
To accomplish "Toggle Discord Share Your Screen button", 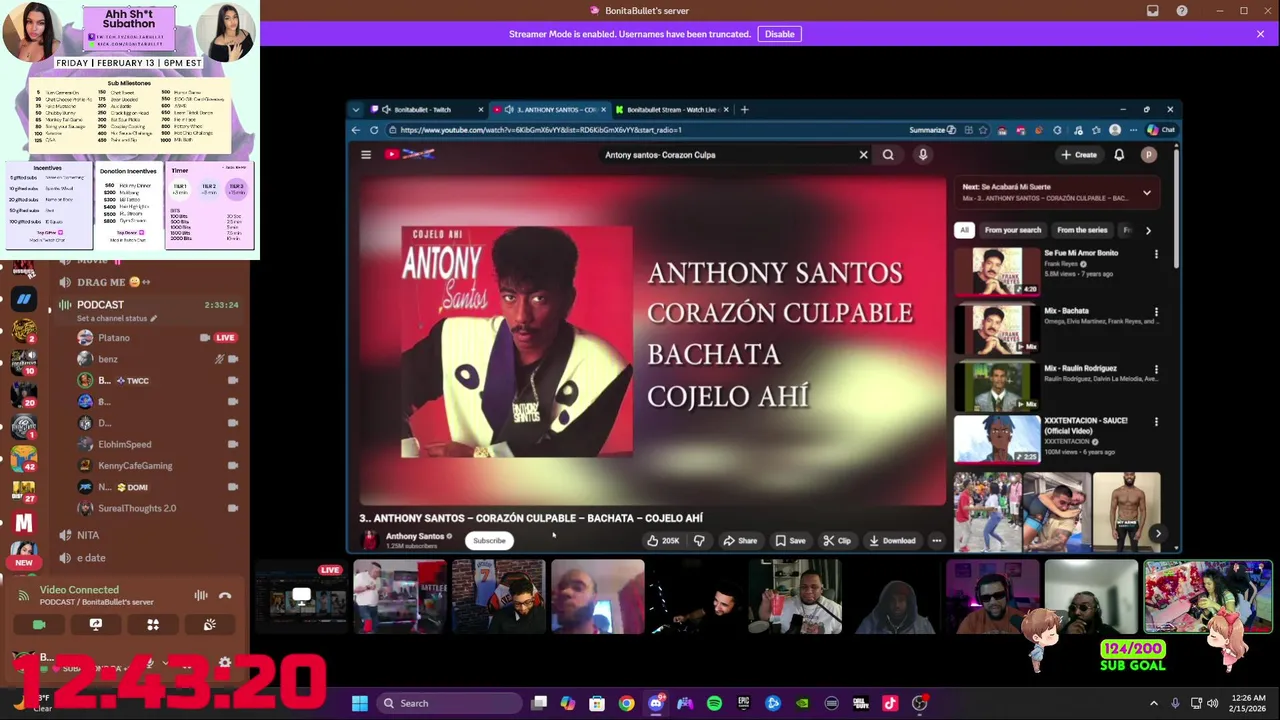I will (x=96, y=624).
